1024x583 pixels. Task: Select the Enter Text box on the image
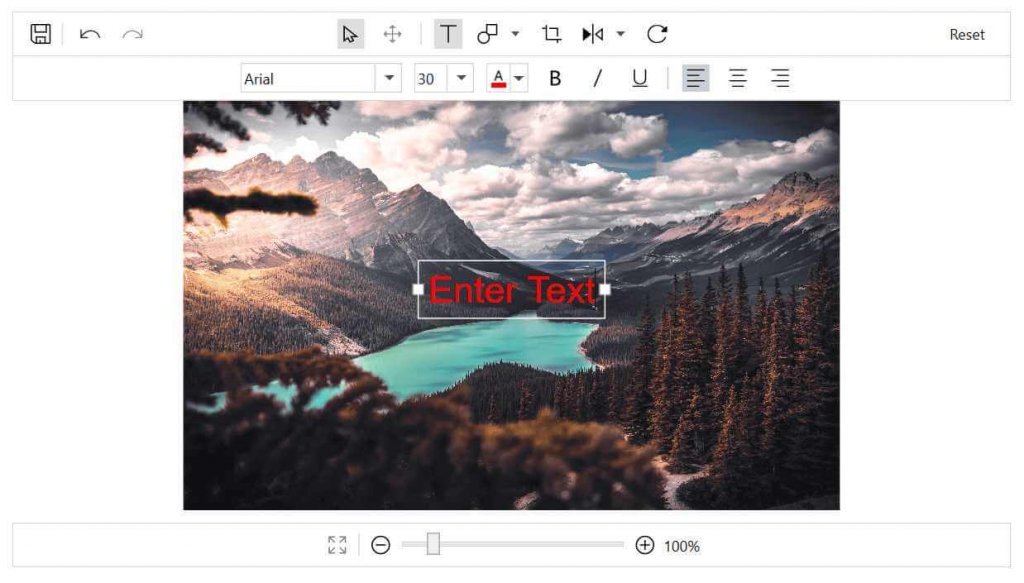pos(511,290)
